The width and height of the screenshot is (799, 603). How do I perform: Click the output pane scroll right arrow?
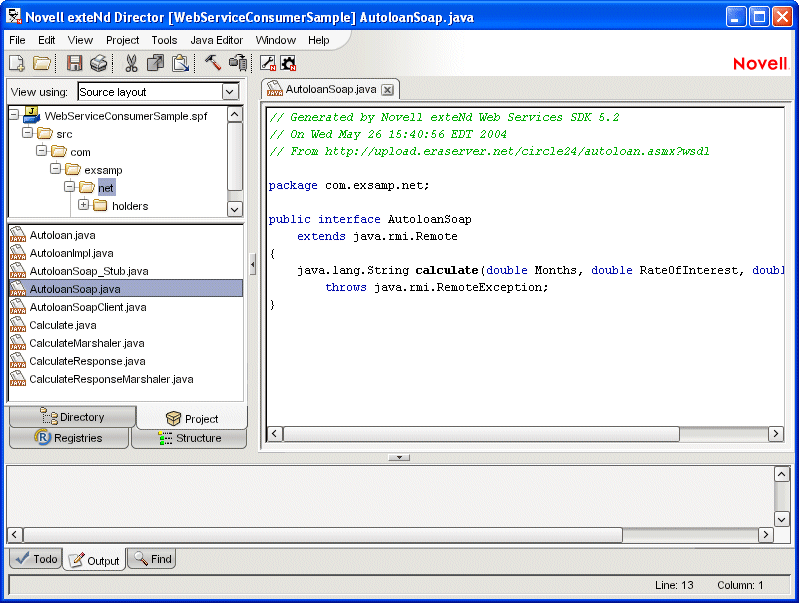pyautogui.click(x=765, y=535)
